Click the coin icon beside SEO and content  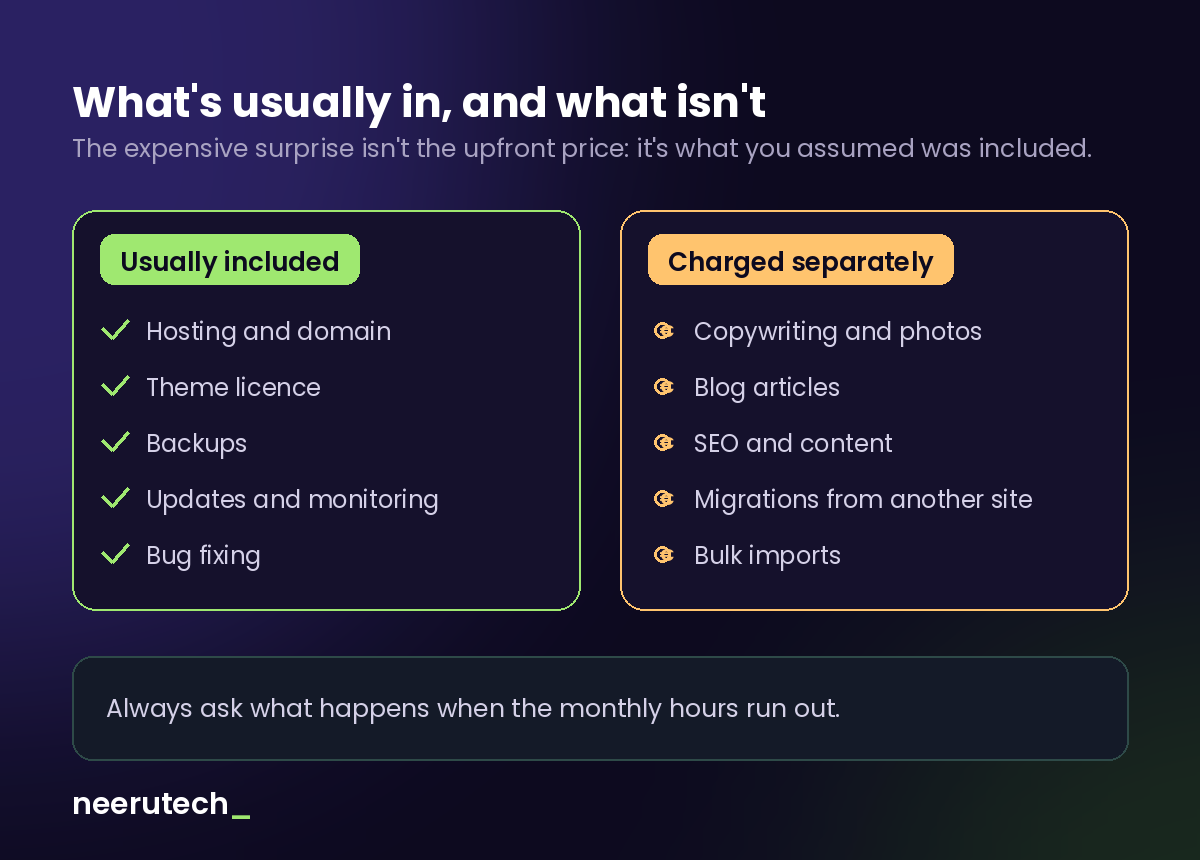point(663,442)
